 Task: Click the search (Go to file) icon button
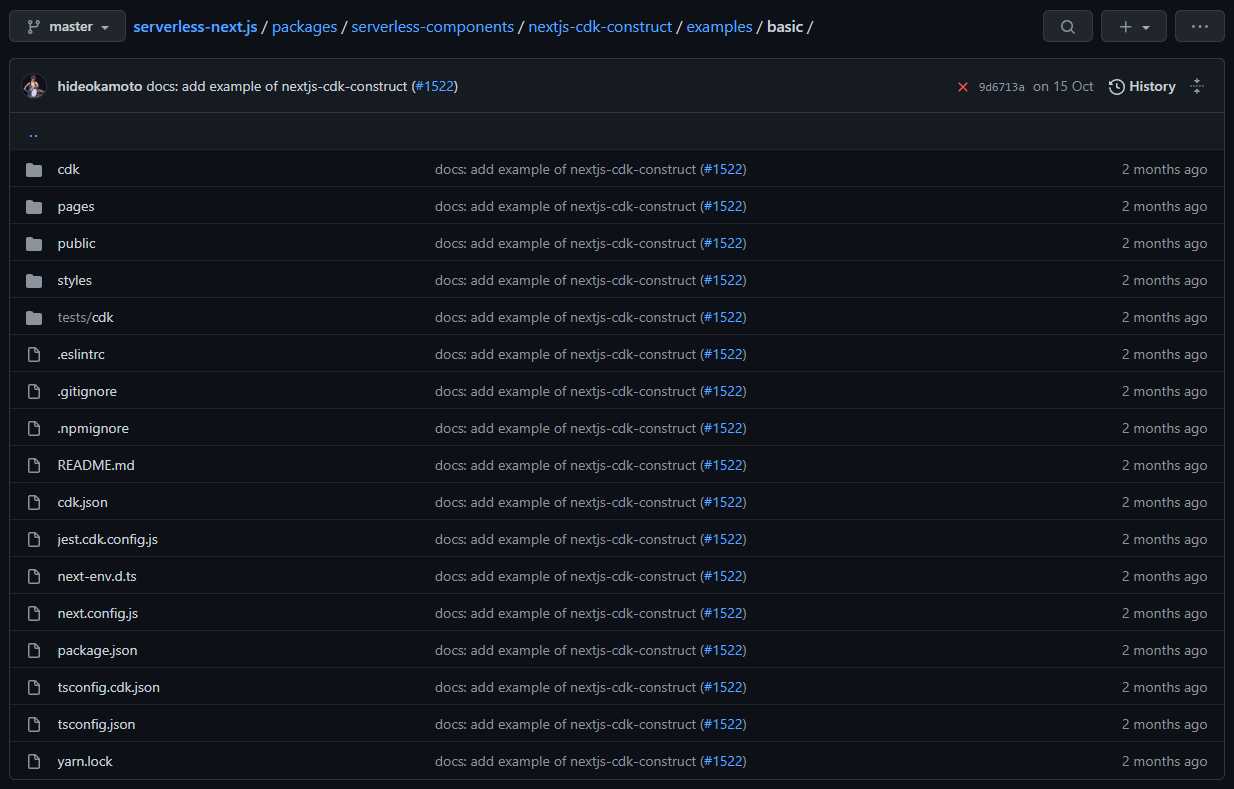(x=1068, y=27)
